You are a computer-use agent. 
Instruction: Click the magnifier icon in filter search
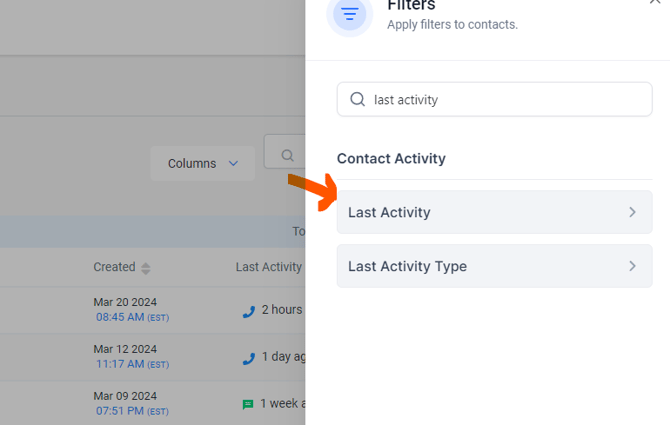[357, 100]
